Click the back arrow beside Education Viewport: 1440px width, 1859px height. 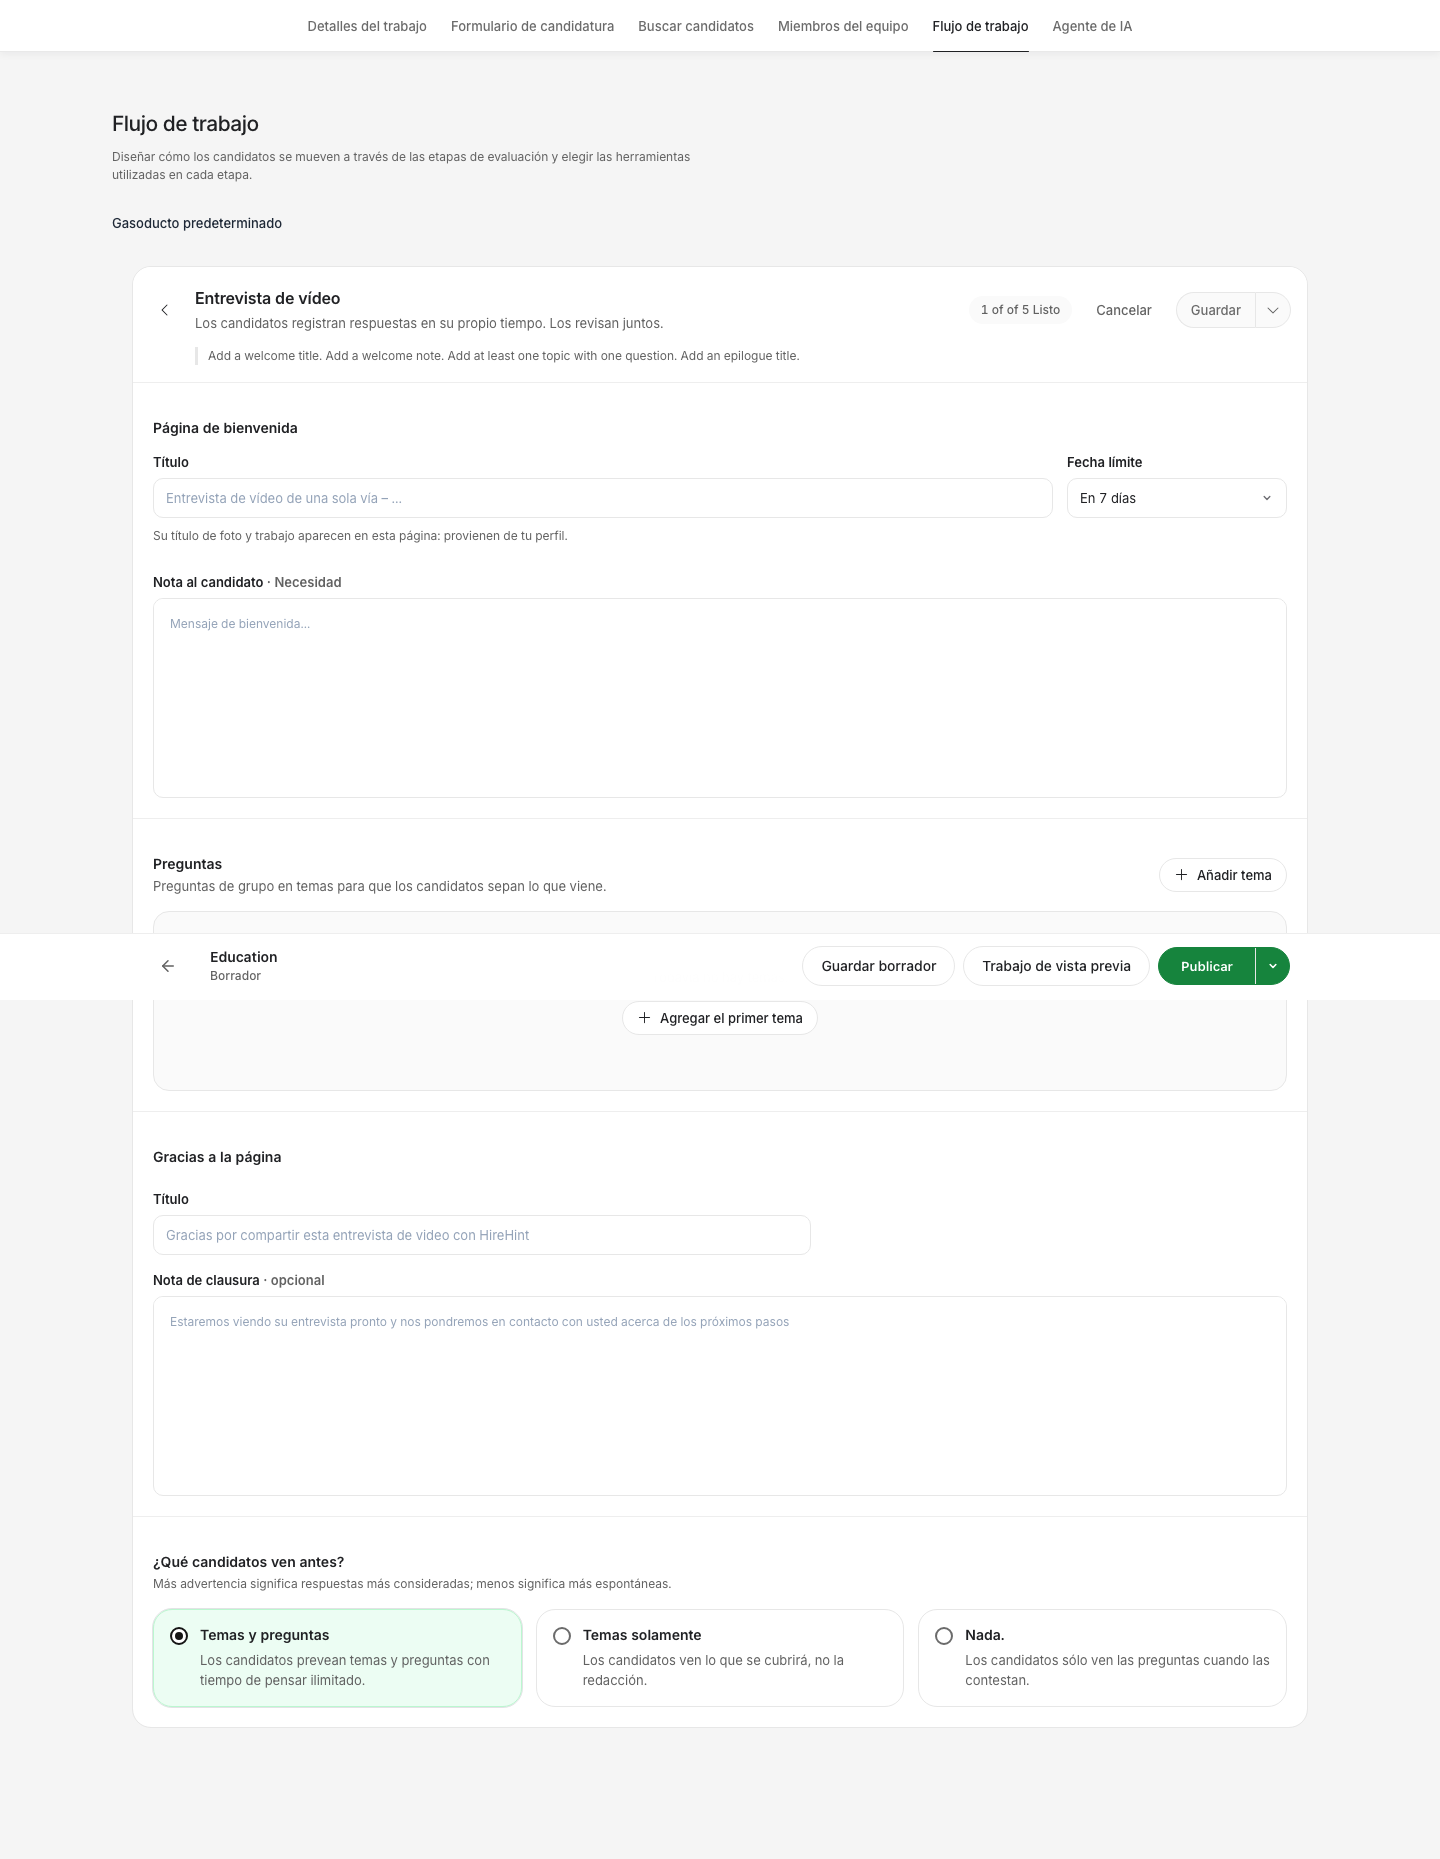[x=168, y=966]
